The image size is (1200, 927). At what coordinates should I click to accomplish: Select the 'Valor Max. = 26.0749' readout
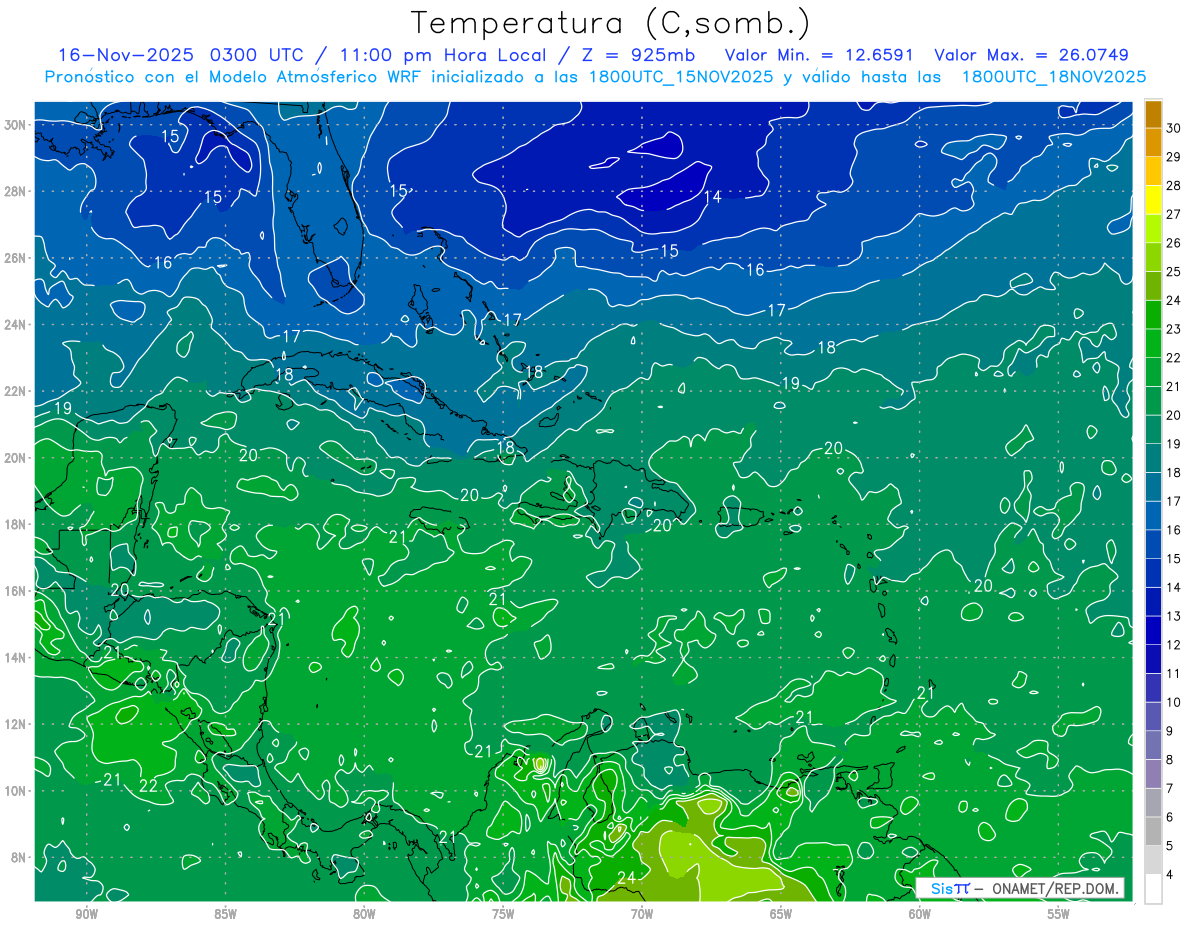point(1031,55)
